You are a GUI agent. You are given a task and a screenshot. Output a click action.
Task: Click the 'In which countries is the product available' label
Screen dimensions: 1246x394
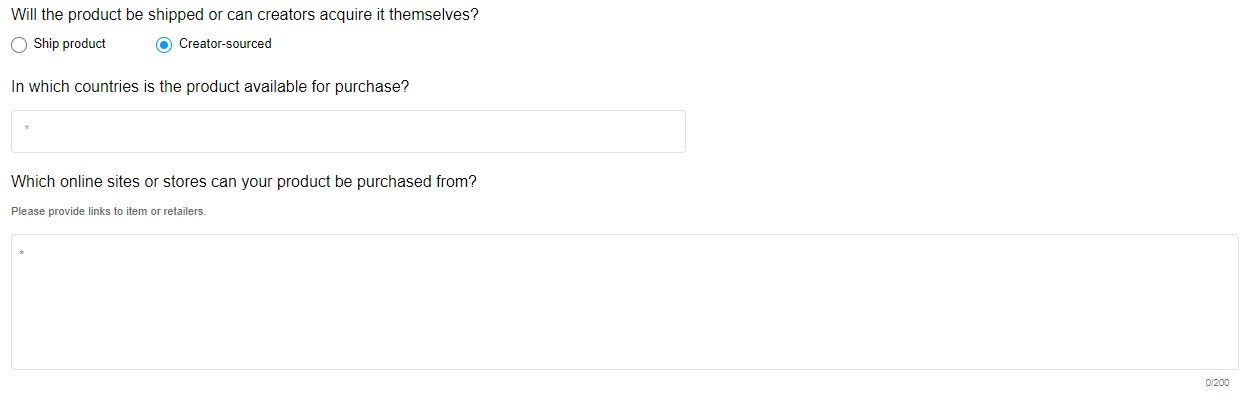point(210,87)
